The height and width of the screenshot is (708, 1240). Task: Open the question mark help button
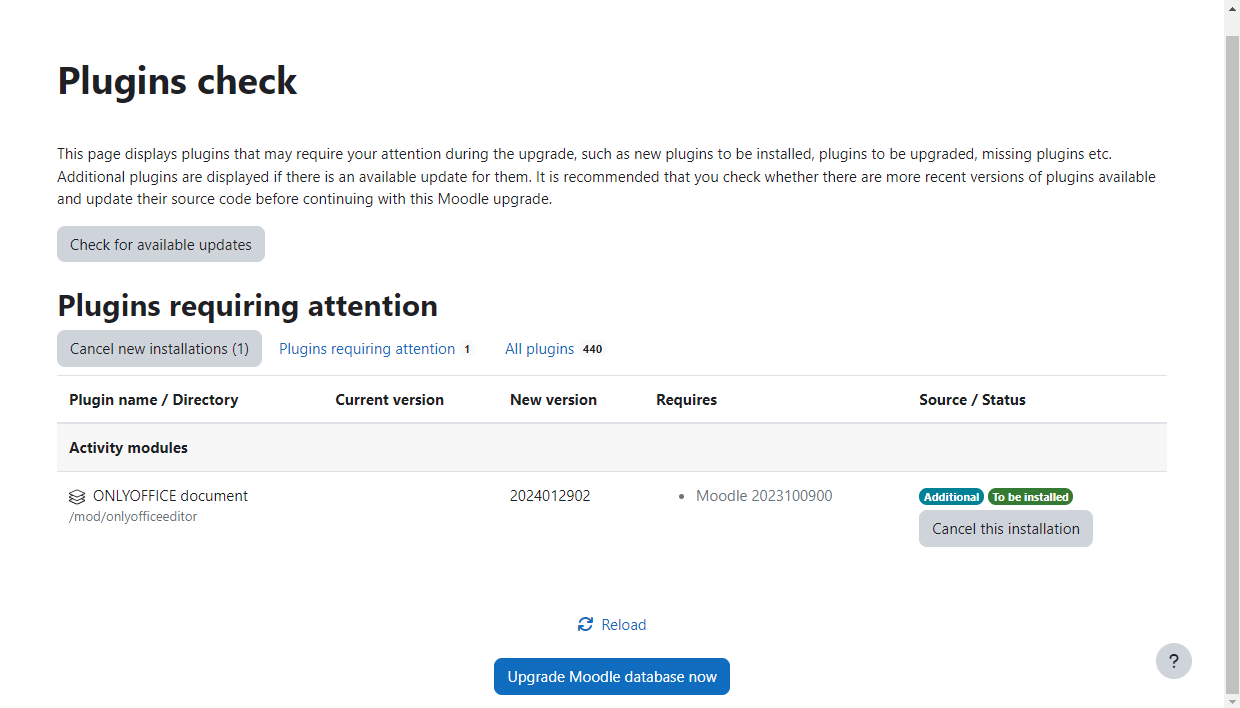tap(1173, 661)
